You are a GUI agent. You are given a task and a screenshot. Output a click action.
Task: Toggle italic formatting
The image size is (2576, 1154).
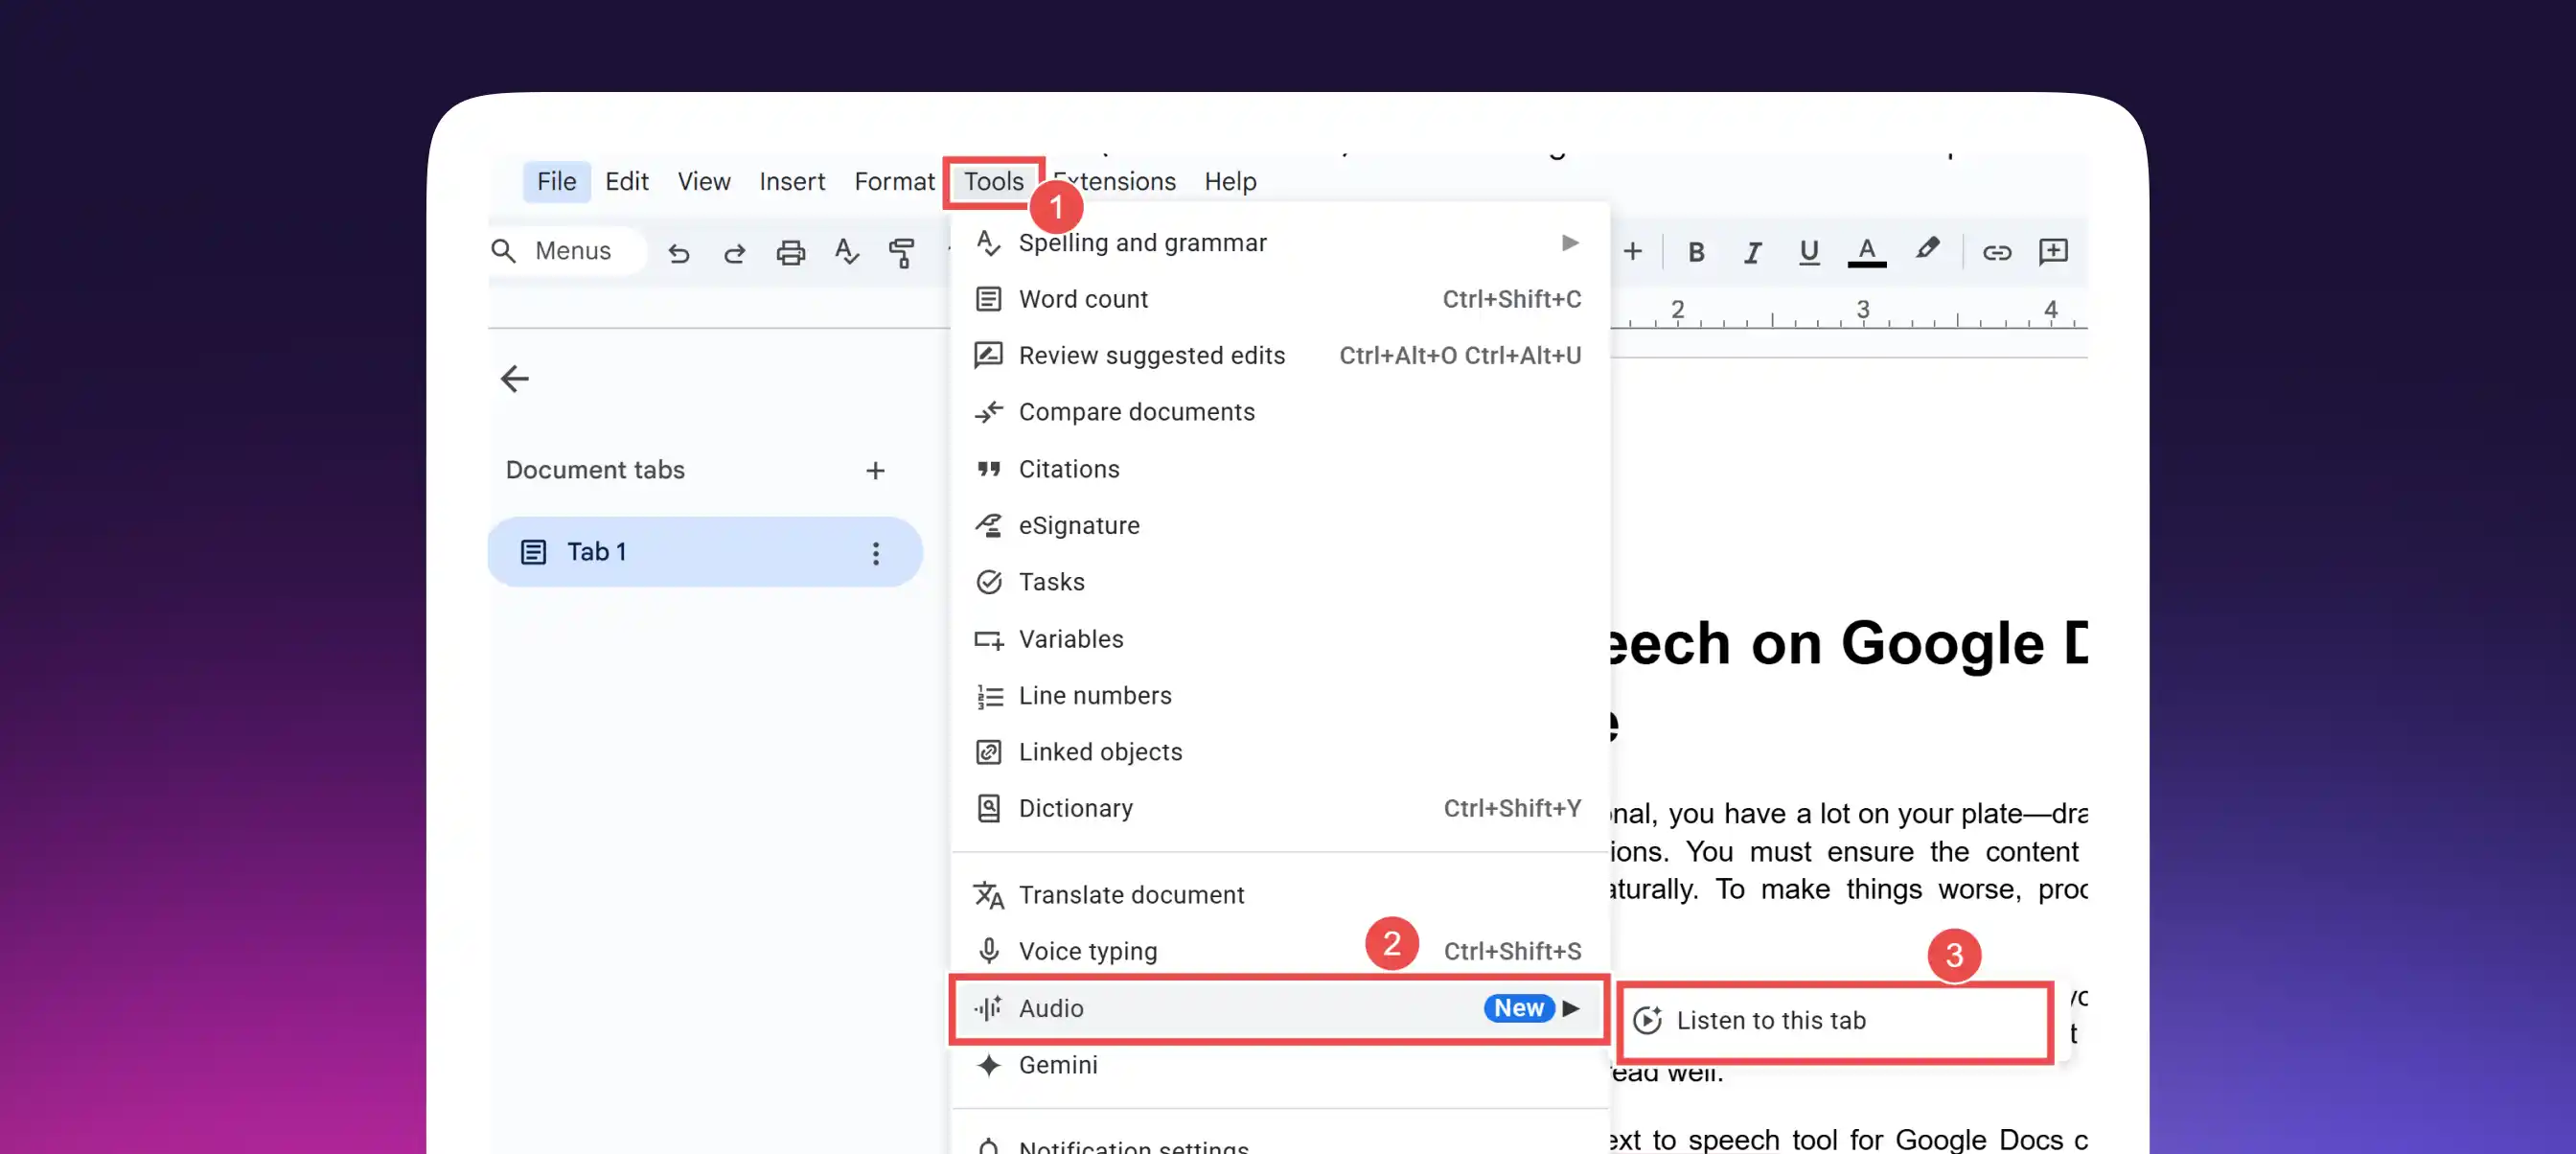point(1752,252)
